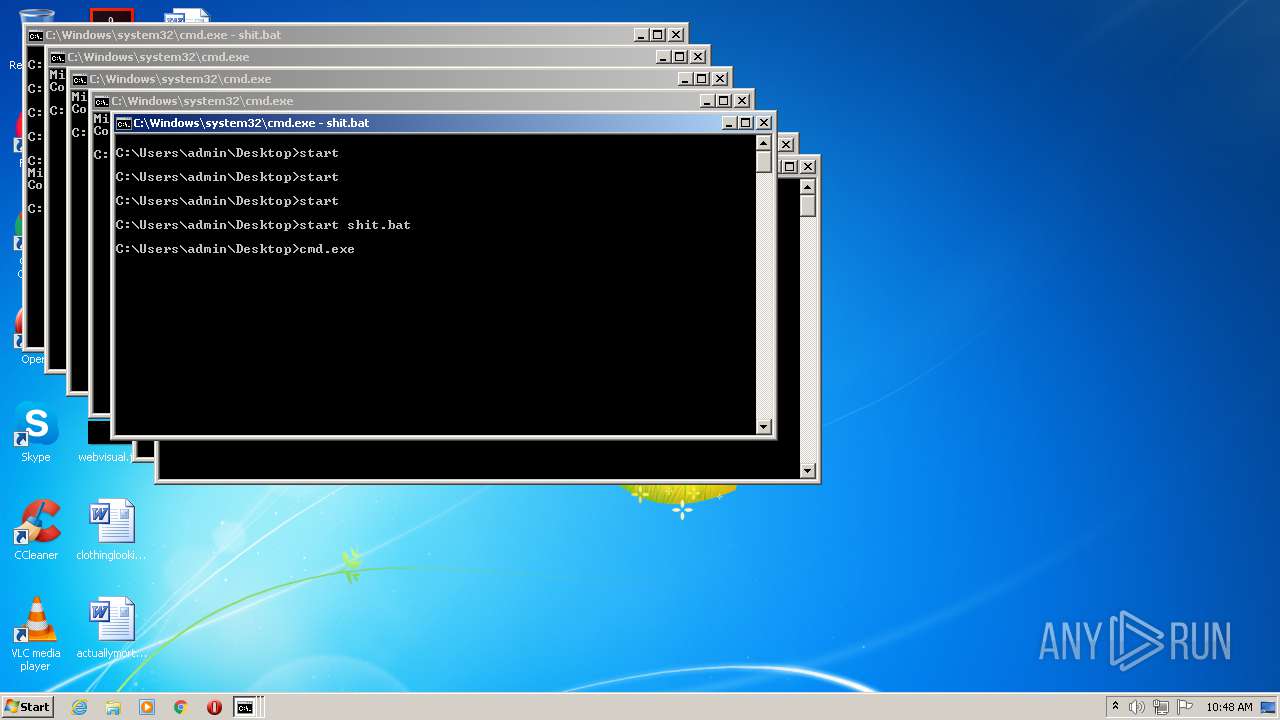This screenshot has height=720, width=1280.
Task: Click scroll down arrow of rightmost background window
Action: [808, 471]
